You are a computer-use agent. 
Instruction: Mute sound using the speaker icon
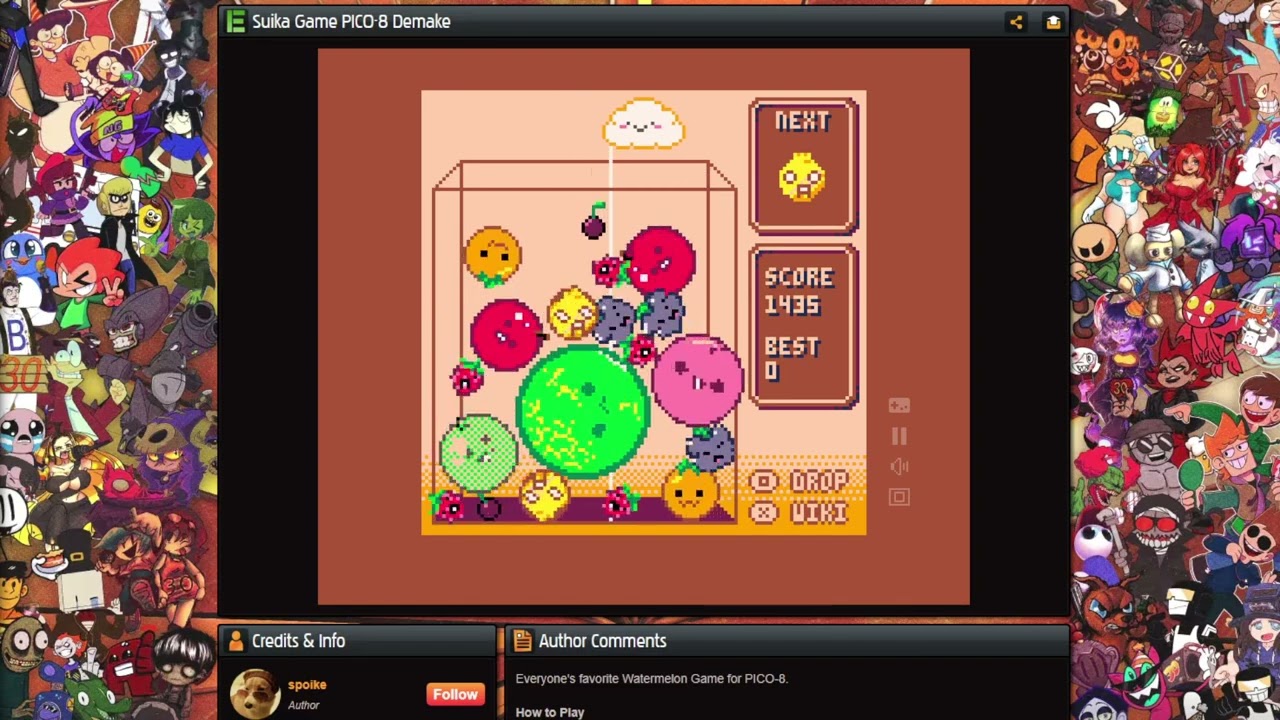tap(899, 466)
